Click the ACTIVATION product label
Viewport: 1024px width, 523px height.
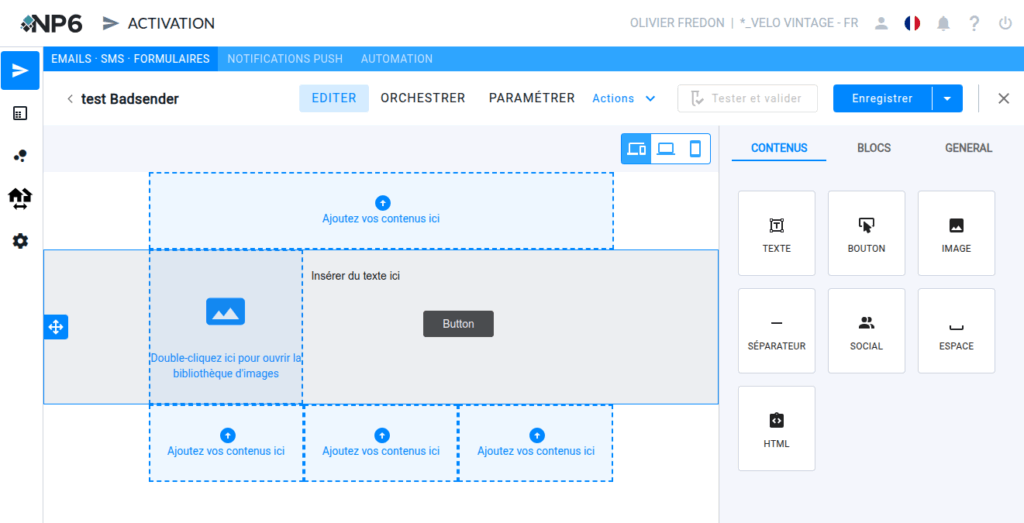pos(171,24)
